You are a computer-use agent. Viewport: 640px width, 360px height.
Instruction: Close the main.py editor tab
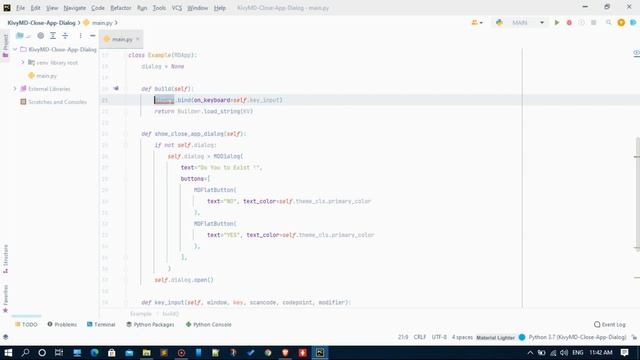point(138,39)
